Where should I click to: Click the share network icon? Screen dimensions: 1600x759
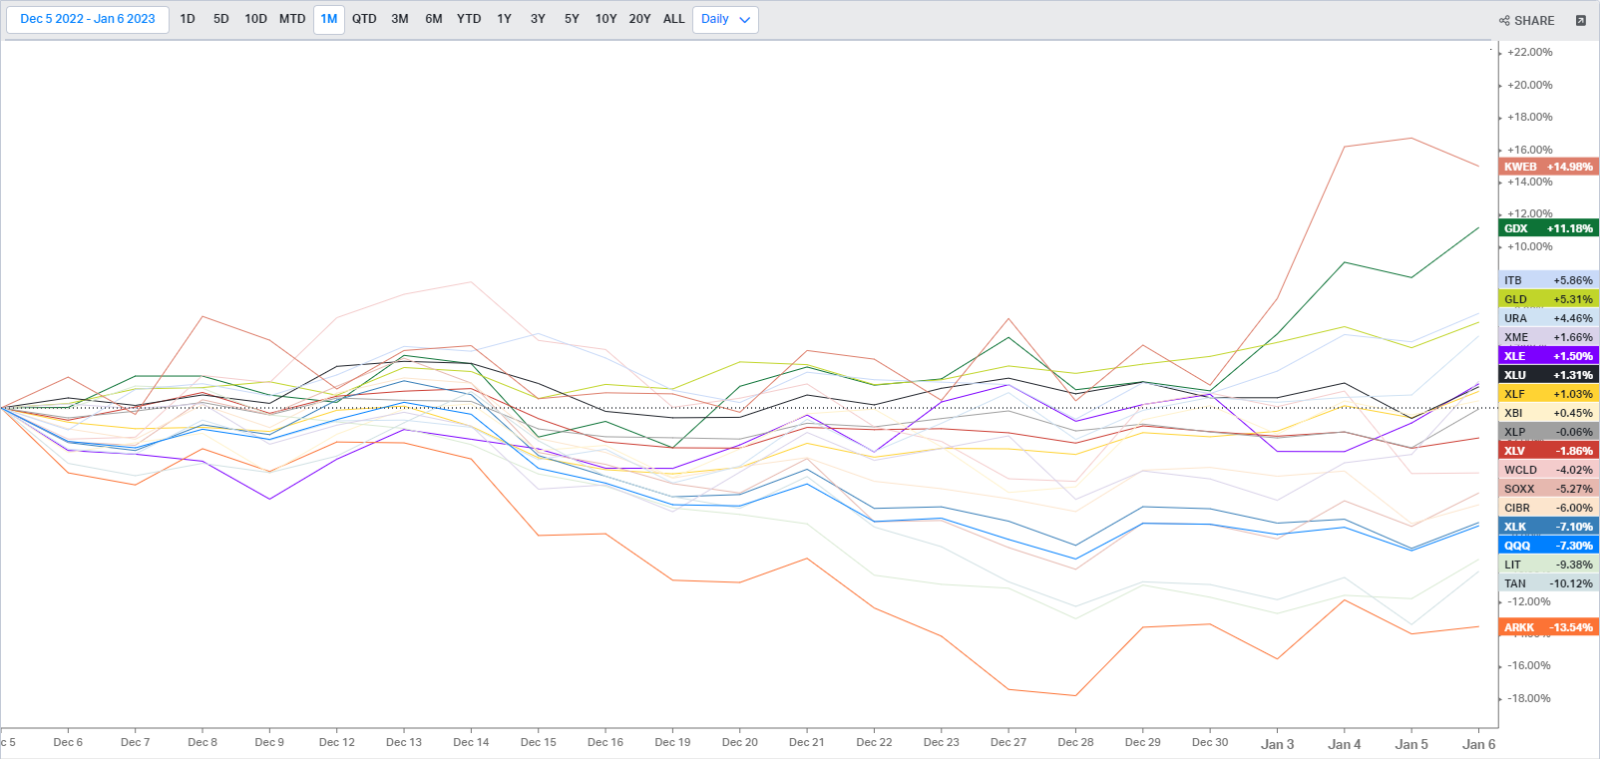pyautogui.click(x=1504, y=20)
